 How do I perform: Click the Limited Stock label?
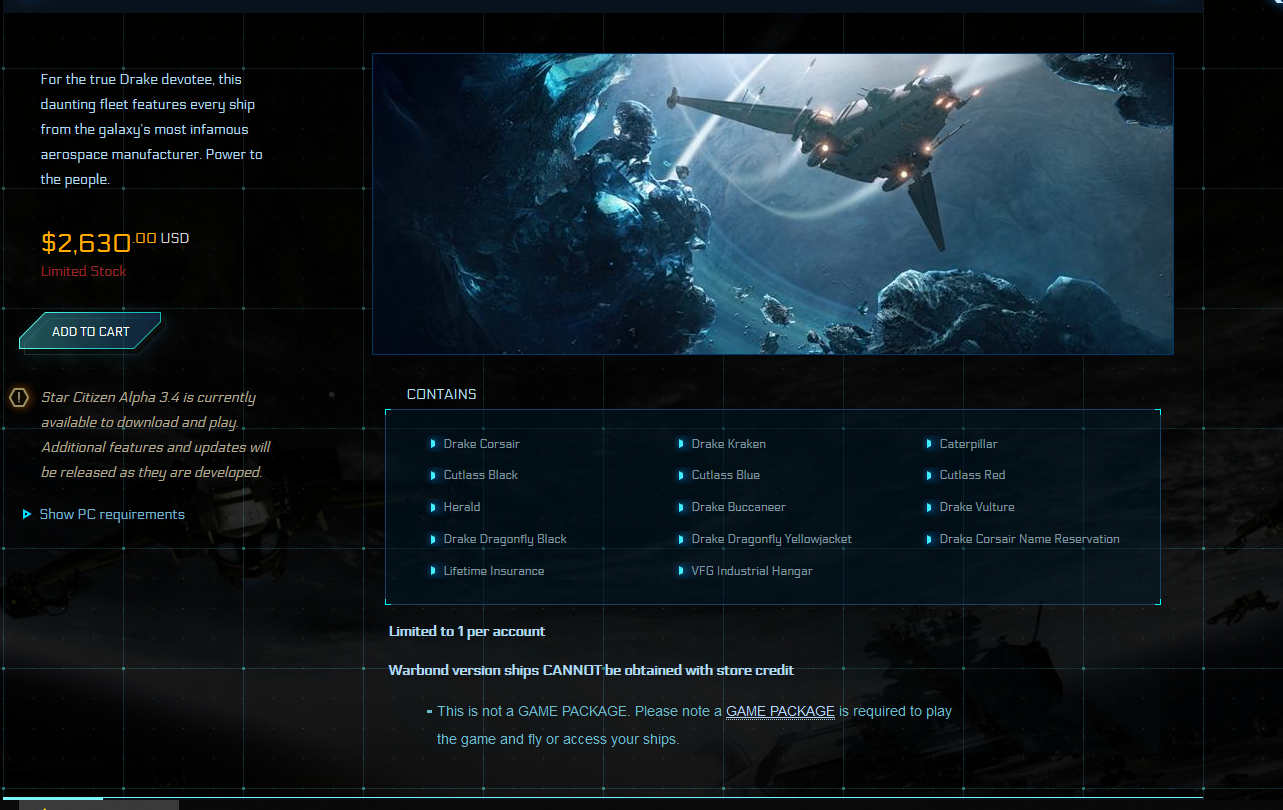84,271
